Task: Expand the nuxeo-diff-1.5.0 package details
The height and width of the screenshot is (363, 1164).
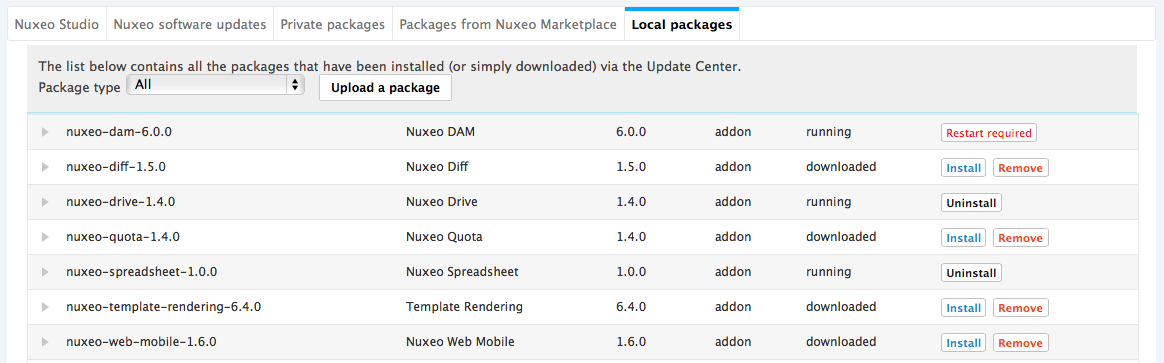Action: click(x=45, y=167)
